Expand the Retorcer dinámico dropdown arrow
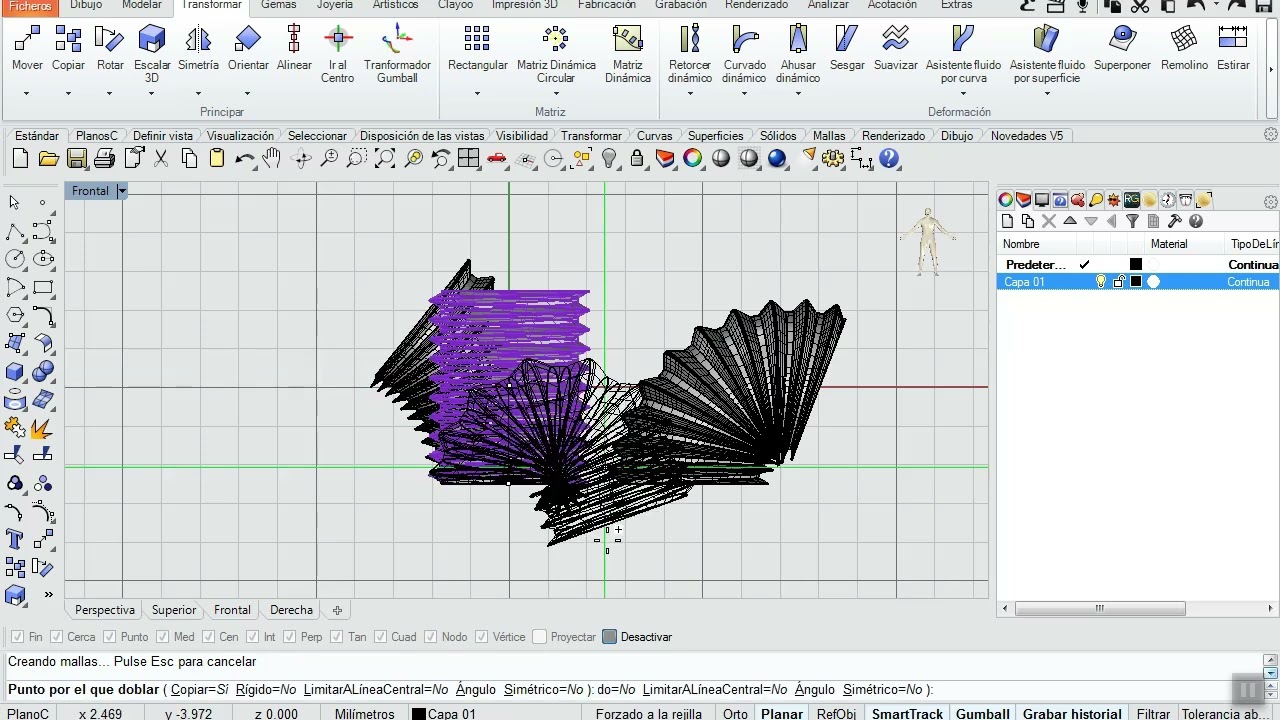 [x=690, y=94]
